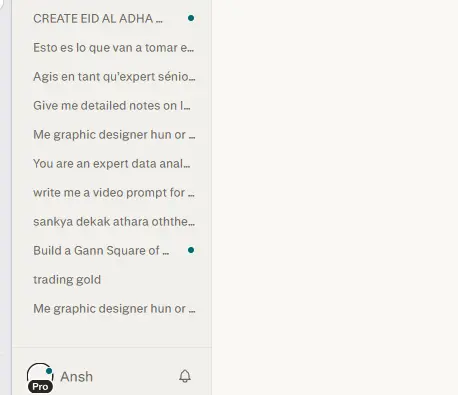The width and height of the screenshot is (458, 395).
Task: Open the Ansh Pro profile avatar
Action: click(40, 377)
